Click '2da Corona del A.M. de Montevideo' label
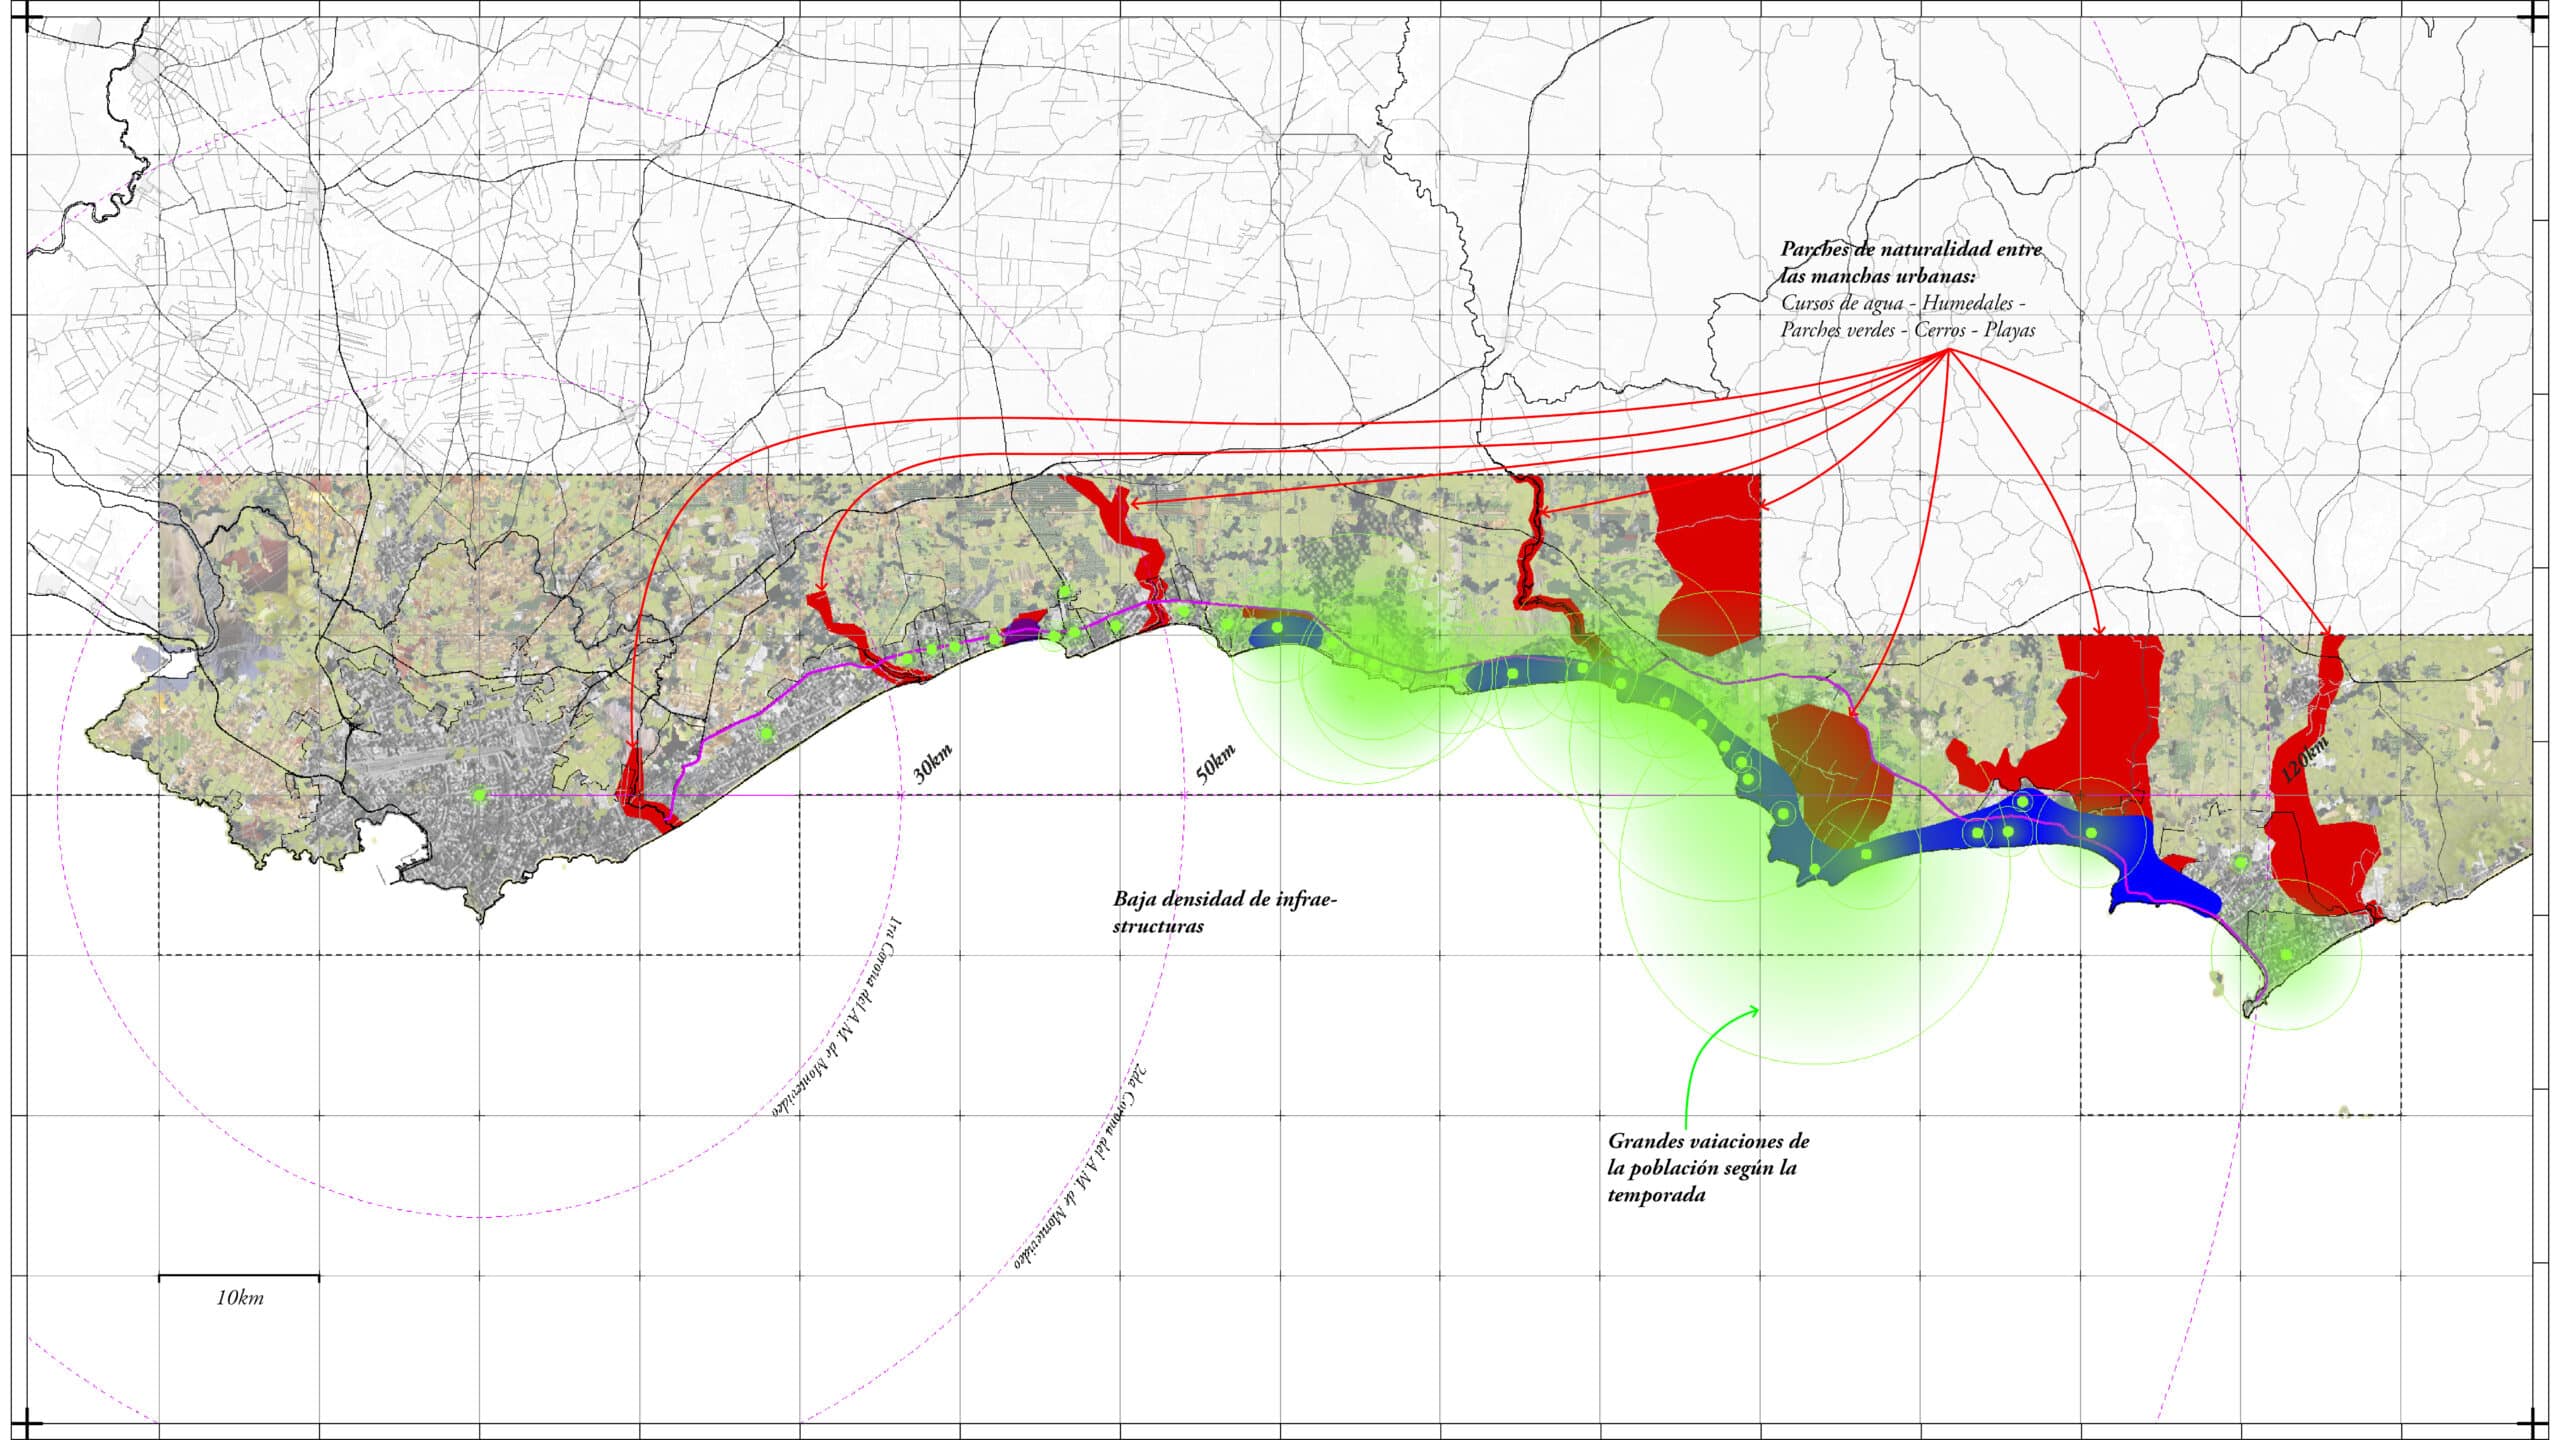The width and height of the screenshot is (2560, 1440). (x=1080, y=1166)
